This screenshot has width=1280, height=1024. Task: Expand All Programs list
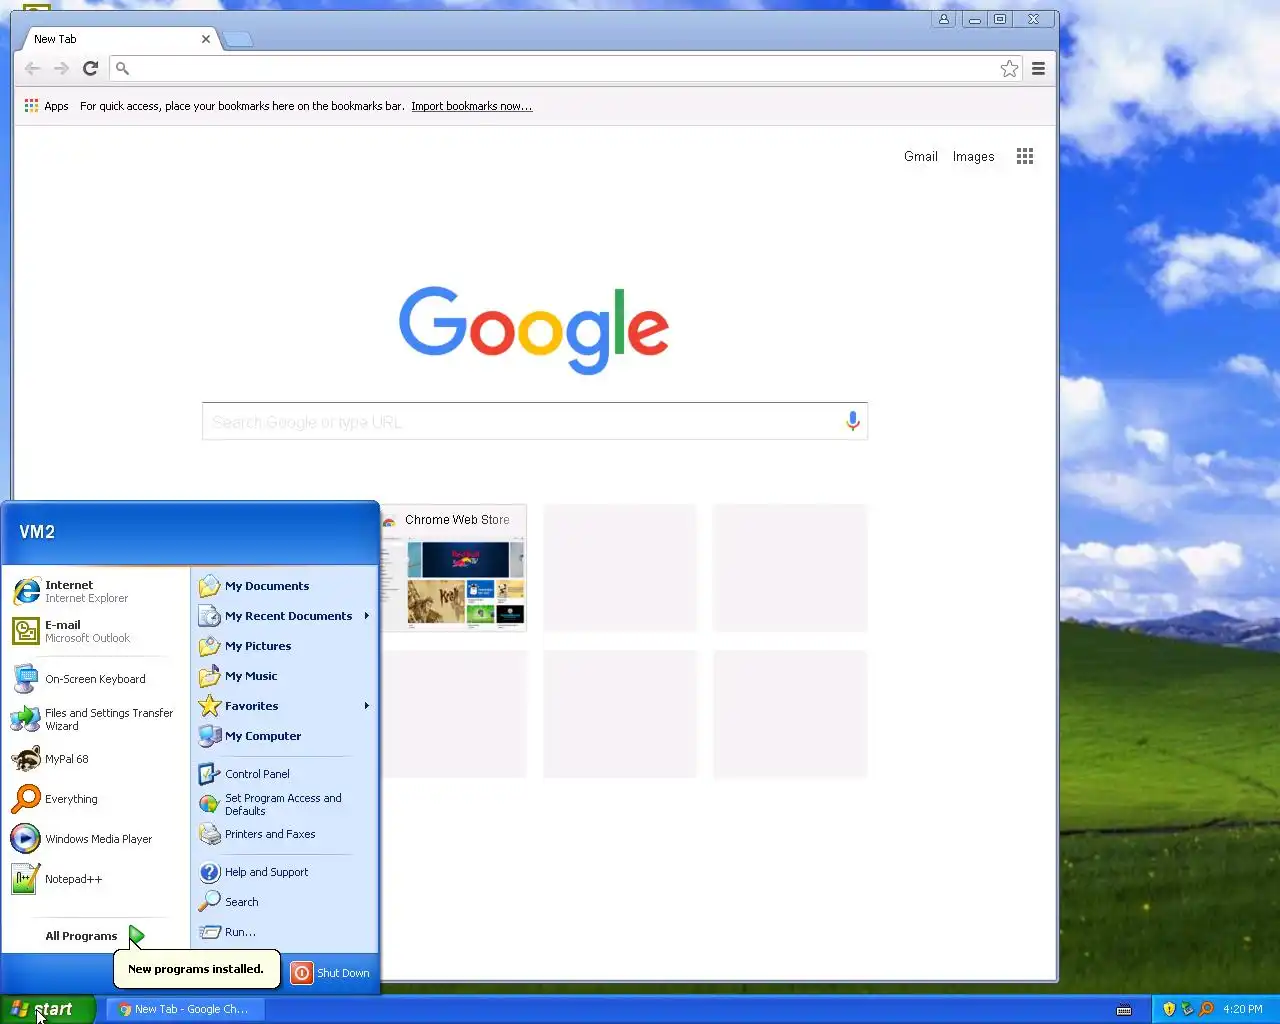point(95,936)
